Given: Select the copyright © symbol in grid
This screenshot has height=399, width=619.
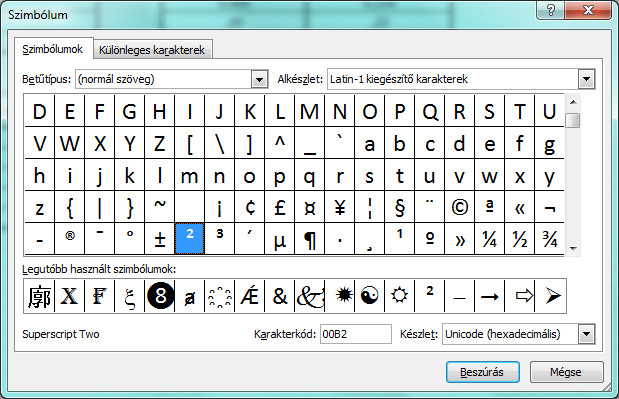Looking at the screenshot, I should pyautogui.click(x=460, y=207).
